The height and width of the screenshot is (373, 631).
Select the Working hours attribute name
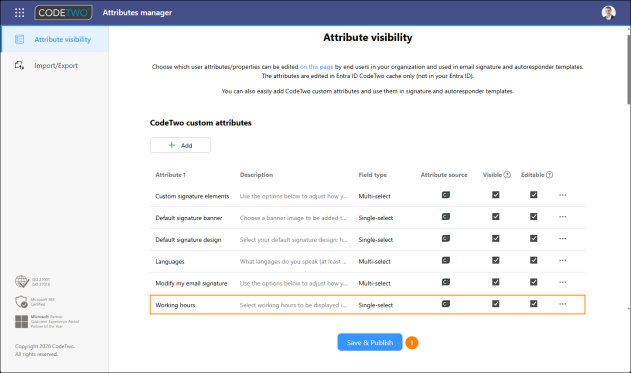point(175,305)
